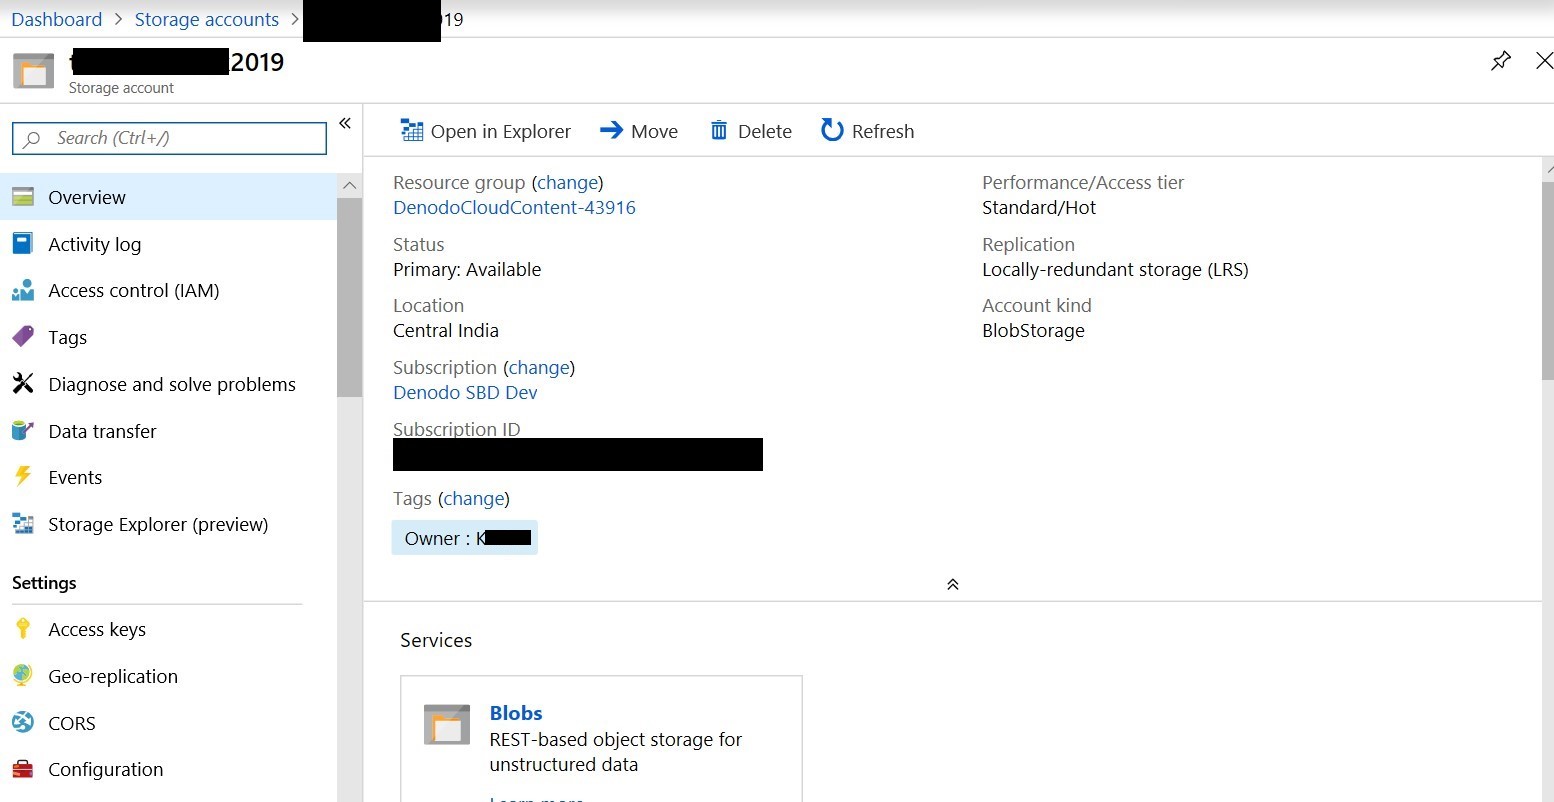Click the BlobStorage account kind value
The width and height of the screenshot is (1554, 802).
1033,330
